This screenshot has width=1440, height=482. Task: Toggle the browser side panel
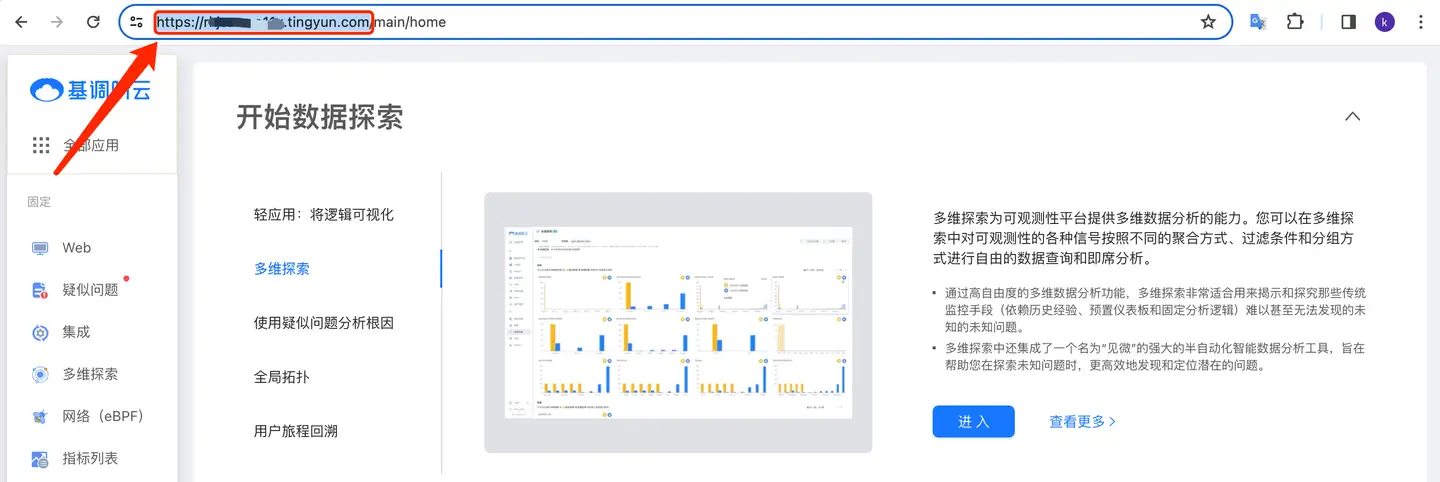point(1348,22)
